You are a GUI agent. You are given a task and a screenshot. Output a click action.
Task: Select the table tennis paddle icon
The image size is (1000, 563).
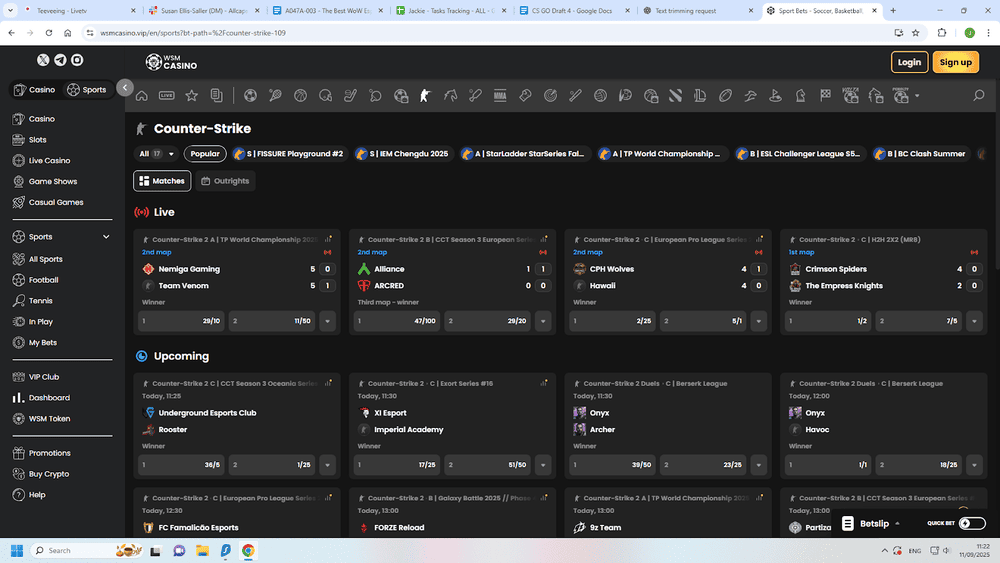(x=375, y=96)
